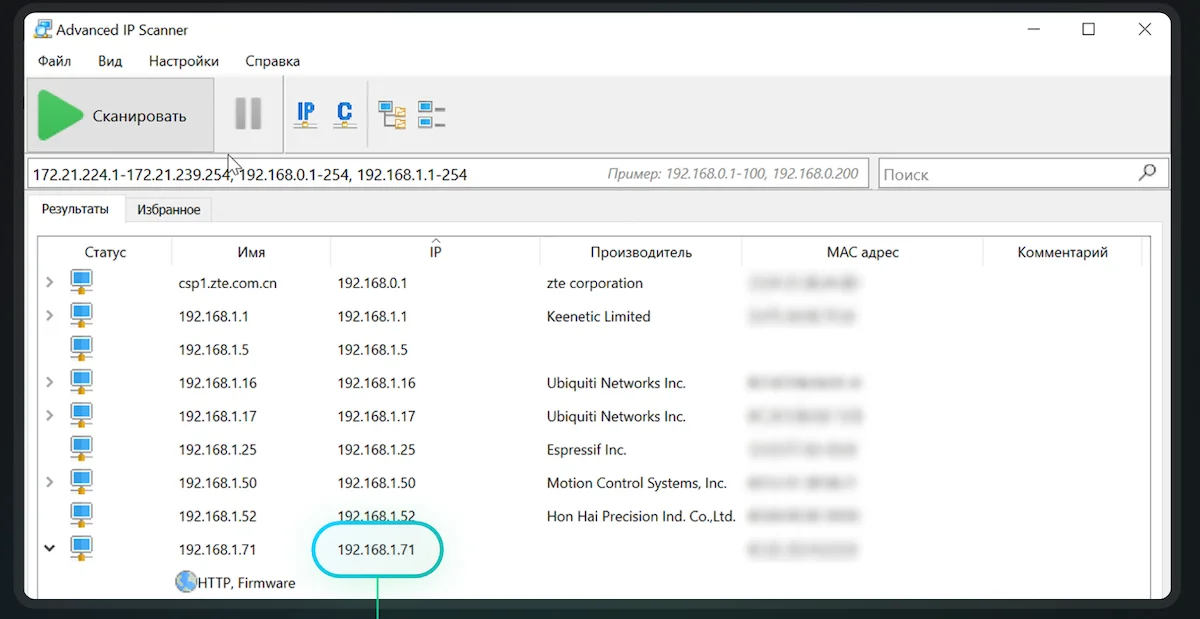Open the Вид menu

(x=110, y=61)
